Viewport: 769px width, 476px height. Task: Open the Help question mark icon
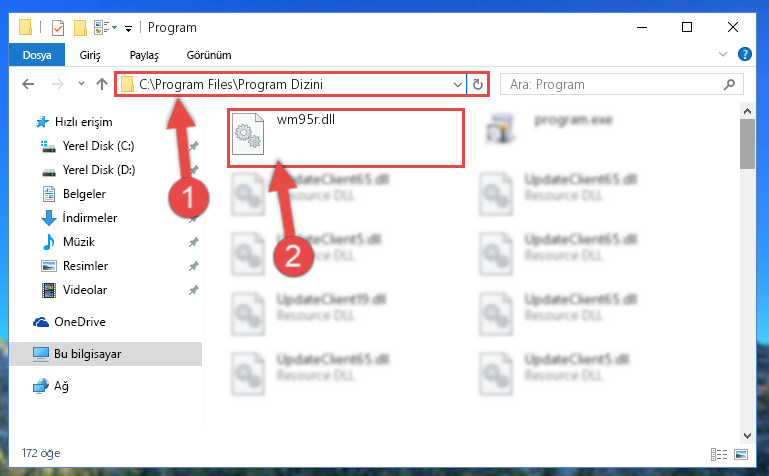pos(744,54)
